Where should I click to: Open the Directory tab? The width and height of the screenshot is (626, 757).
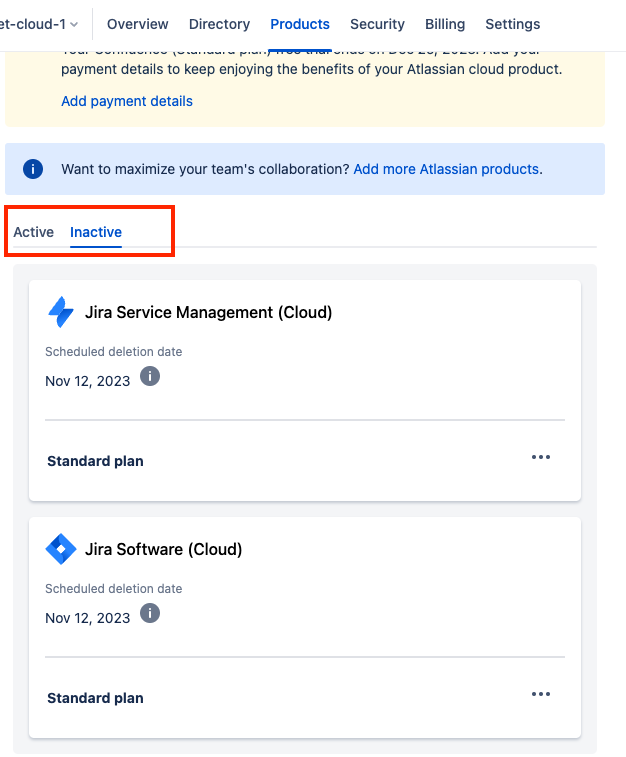(219, 24)
